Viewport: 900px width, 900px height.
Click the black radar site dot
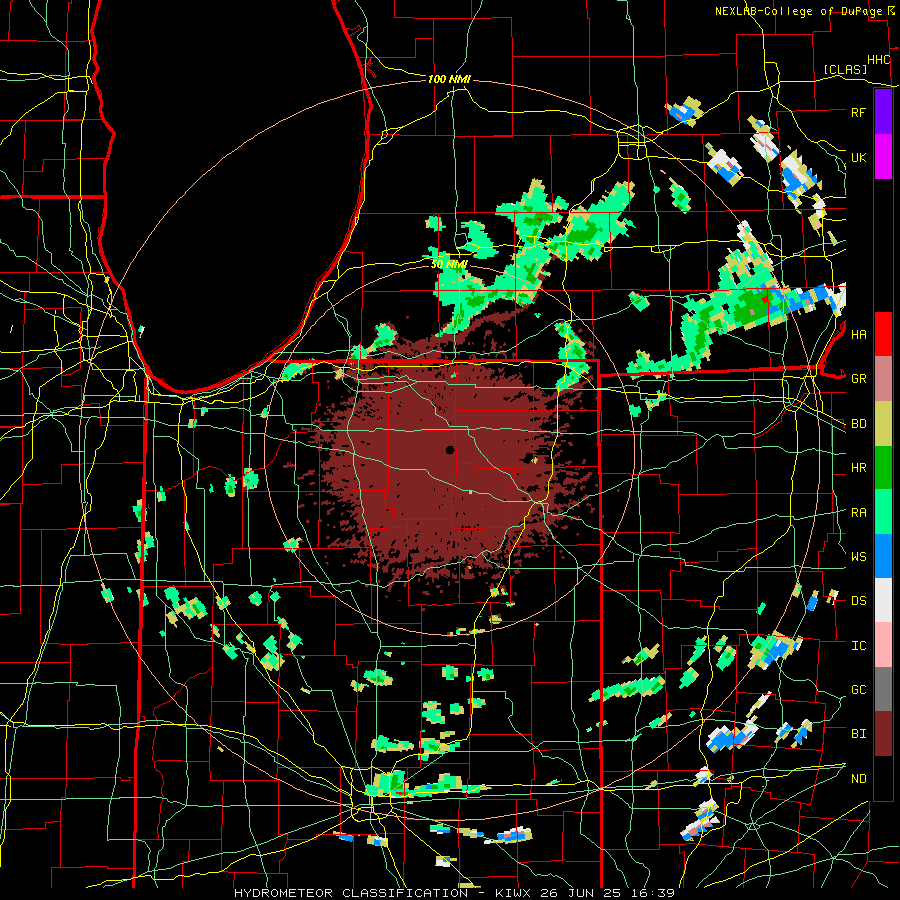450,450
